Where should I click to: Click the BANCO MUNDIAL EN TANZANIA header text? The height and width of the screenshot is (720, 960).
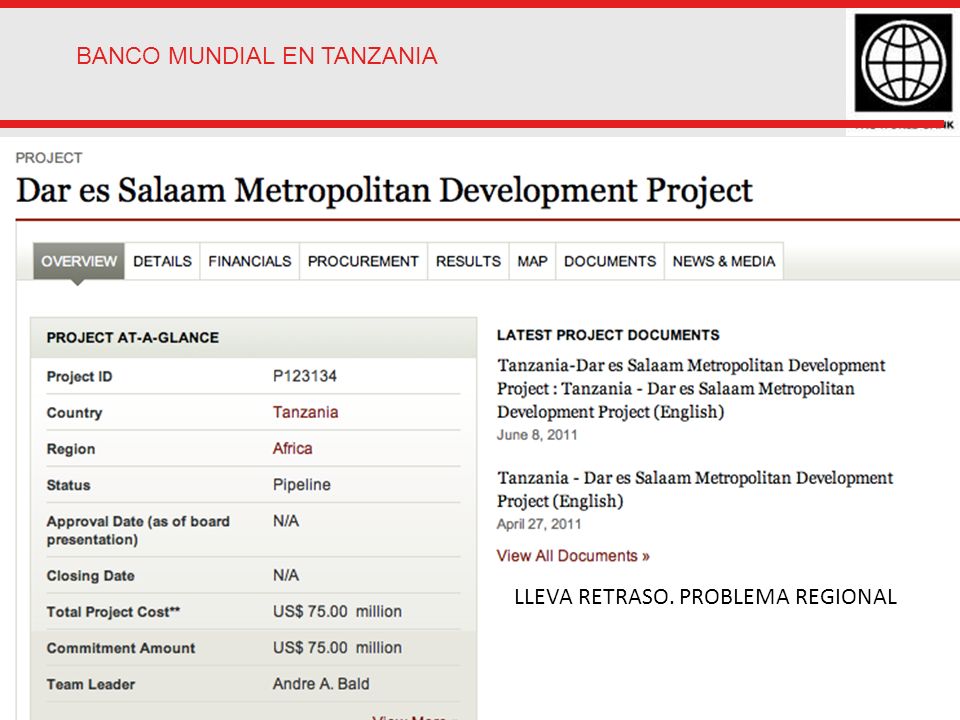pyautogui.click(x=257, y=56)
